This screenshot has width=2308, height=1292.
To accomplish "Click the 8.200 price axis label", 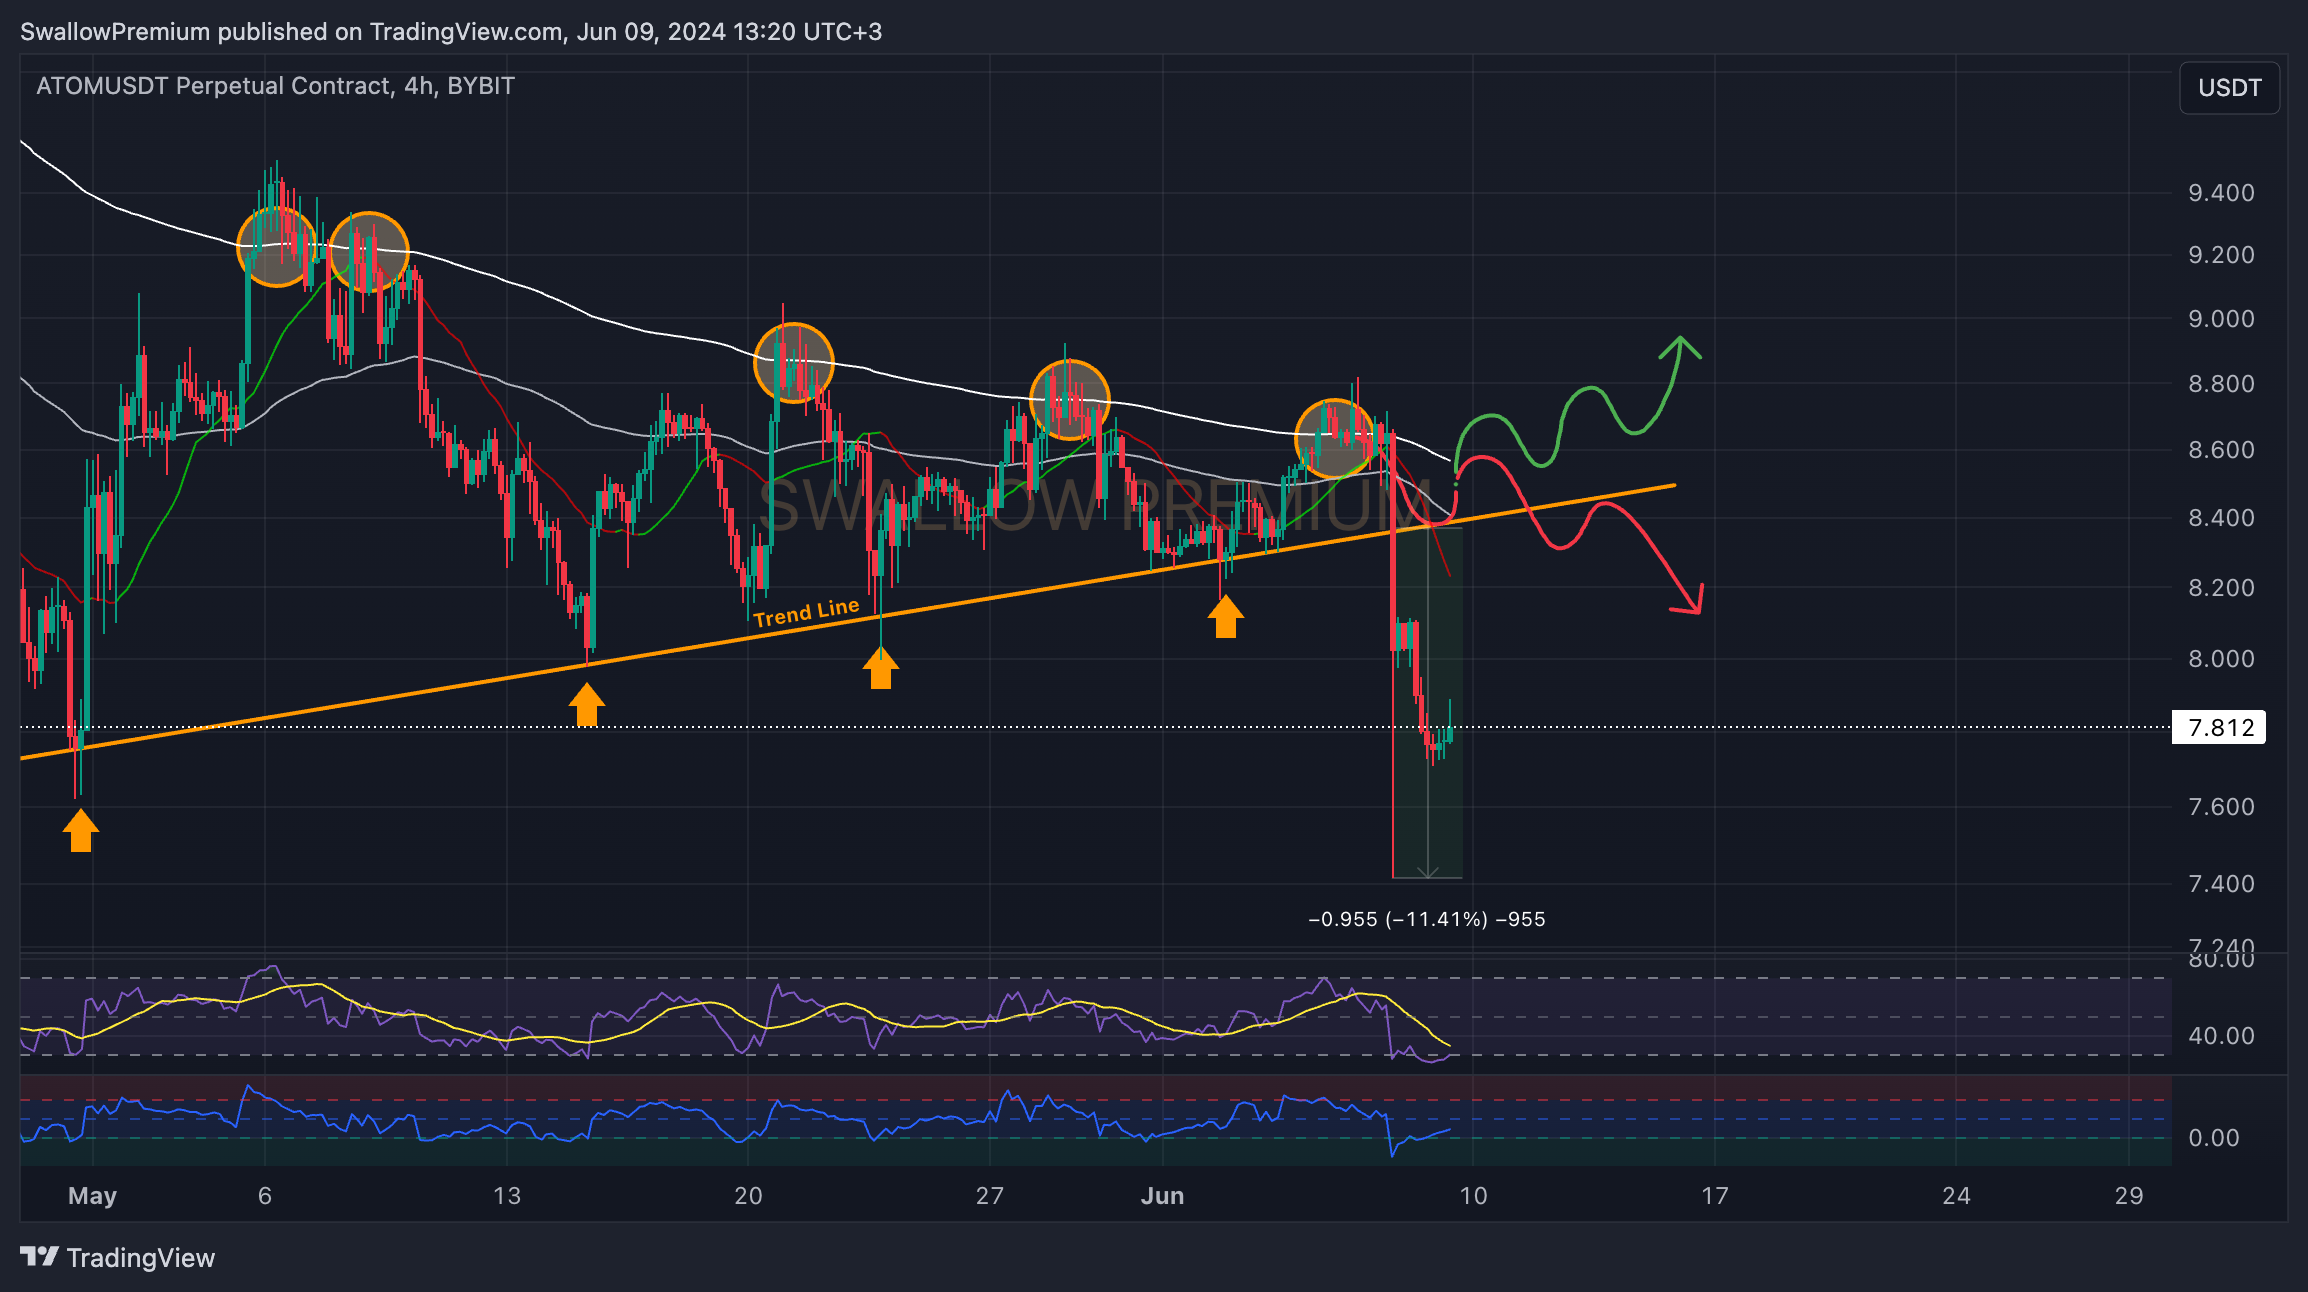I will coord(2221,588).
